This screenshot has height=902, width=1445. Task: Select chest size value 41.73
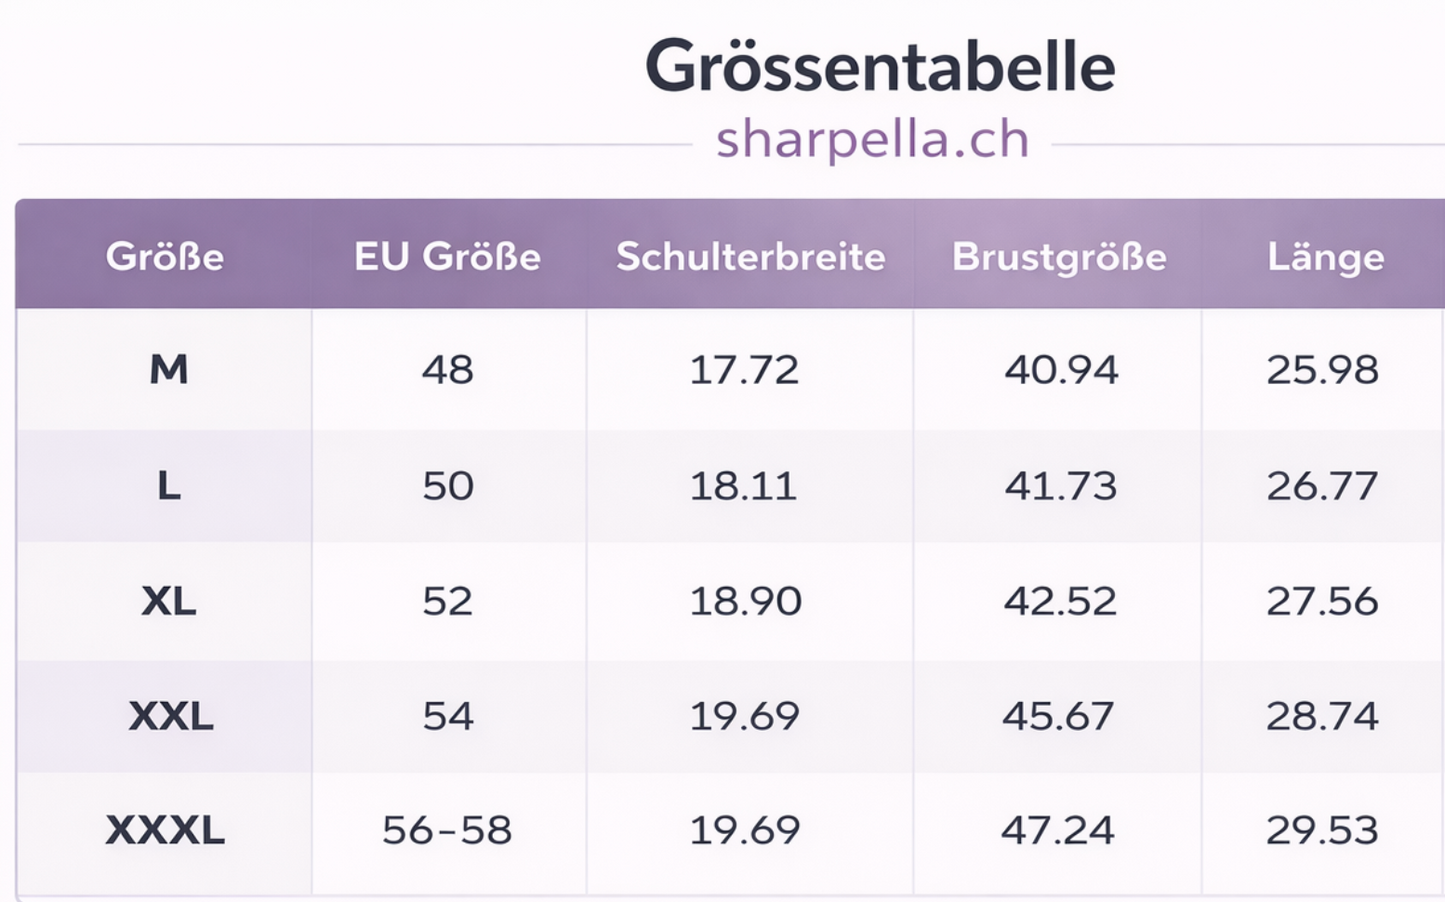pyautogui.click(x=1060, y=486)
